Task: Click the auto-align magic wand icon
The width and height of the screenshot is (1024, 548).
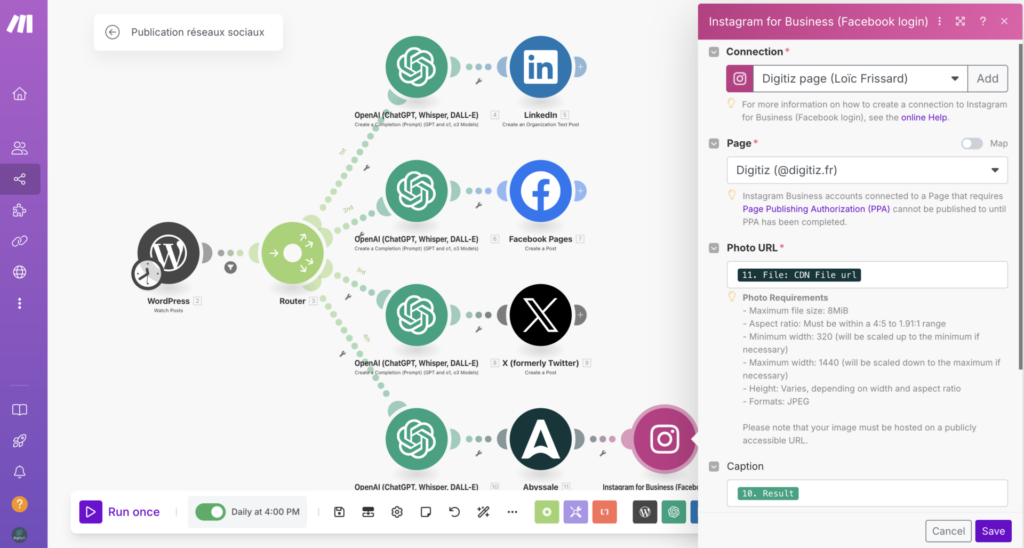Action: pyautogui.click(x=483, y=512)
